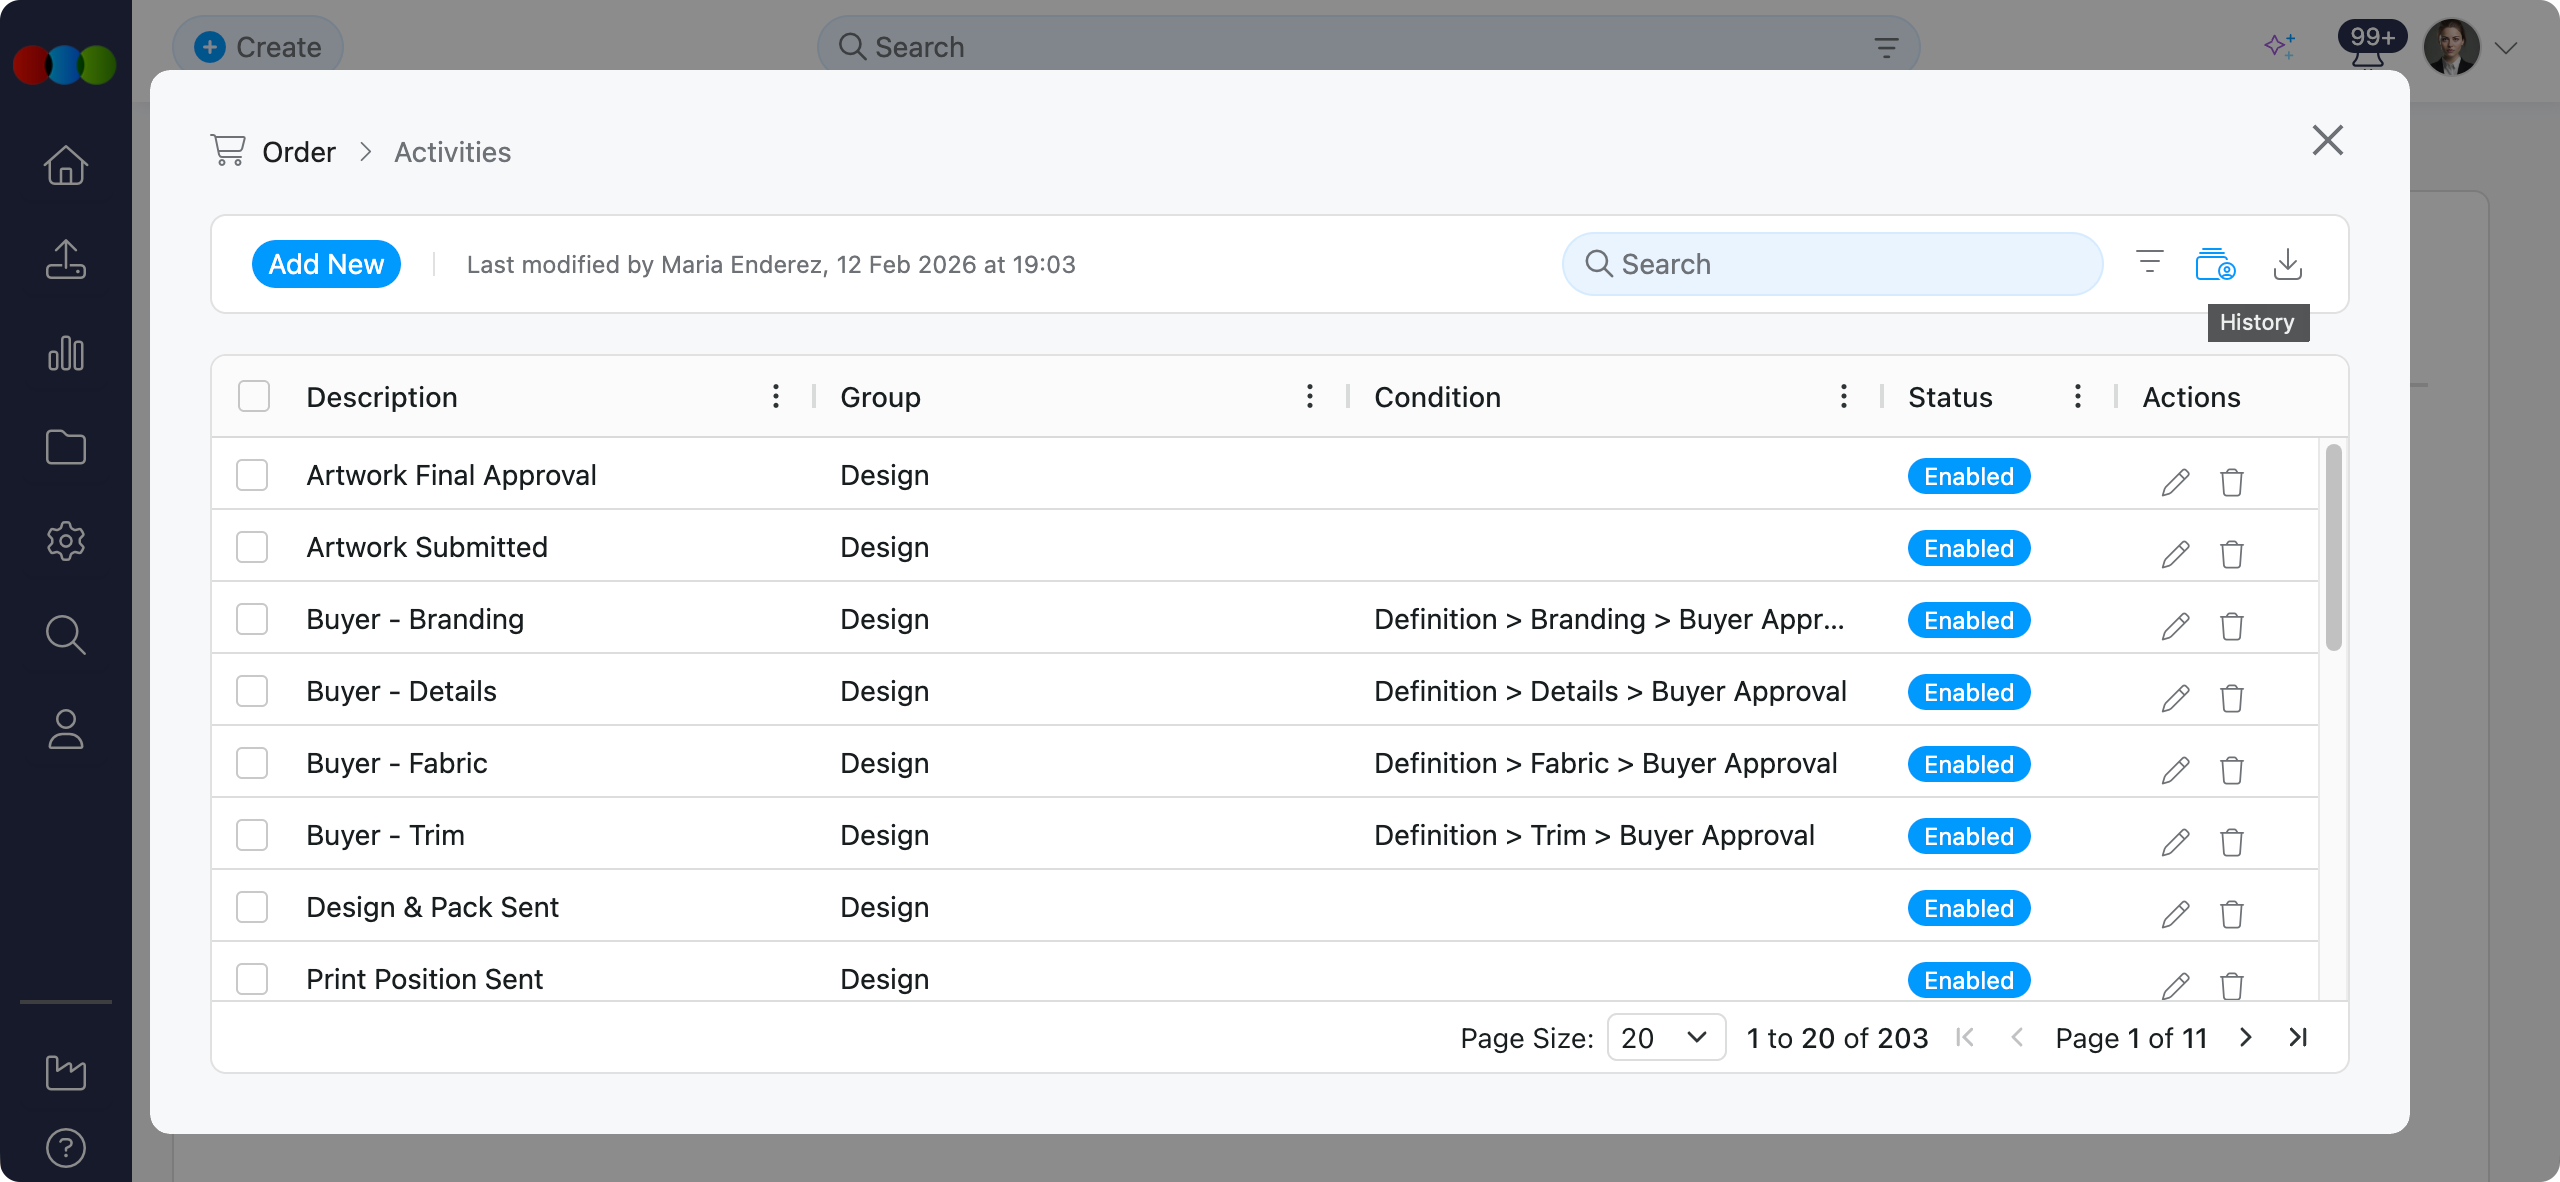This screenshot has height=1182, width=2560.
Task: Click the table vertical scrollbar thumb
Action: click(2333, 548)
